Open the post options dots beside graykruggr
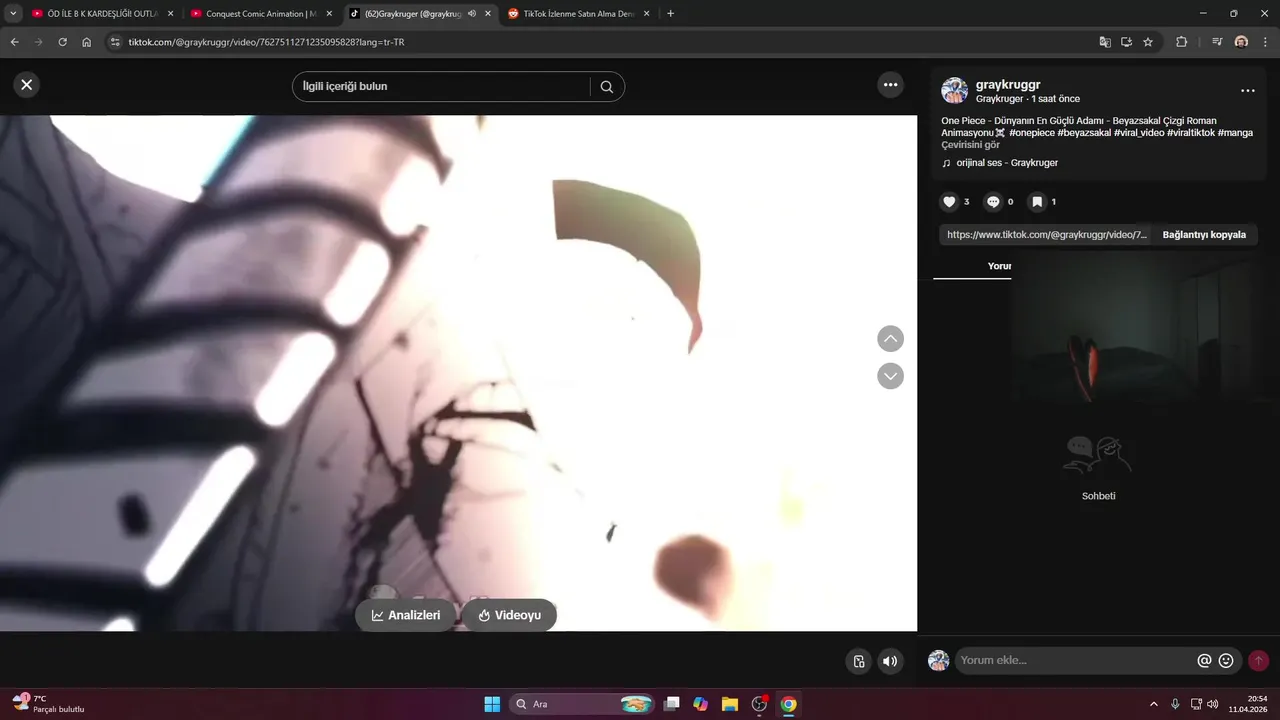The image size is (1280, 720). coord(1247,91)
